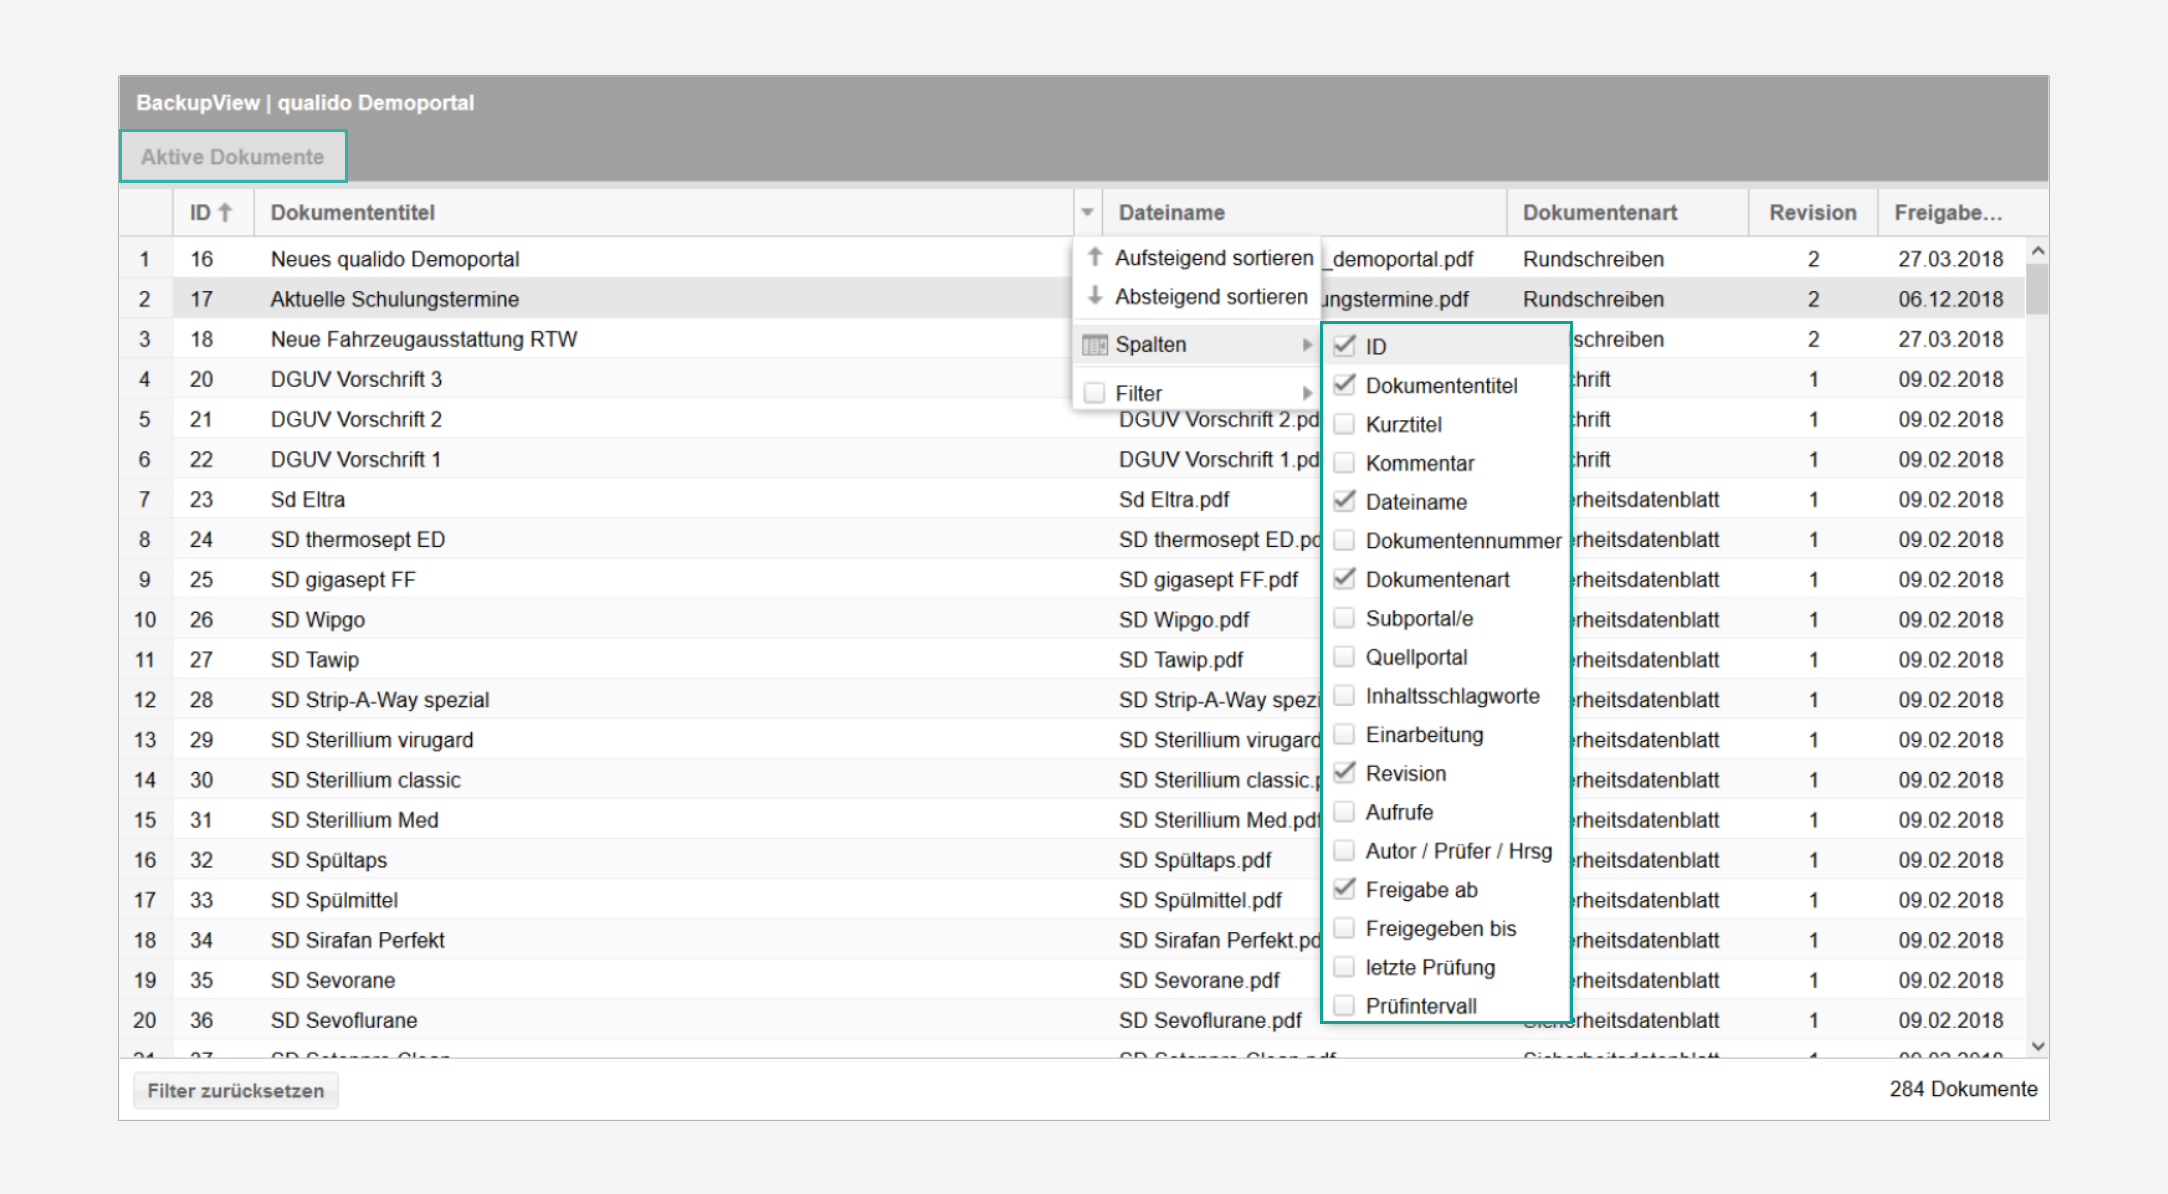Enable the Prüfintervall column checkbox
This screenshot has width=2168, height=1194.
1345,1006
